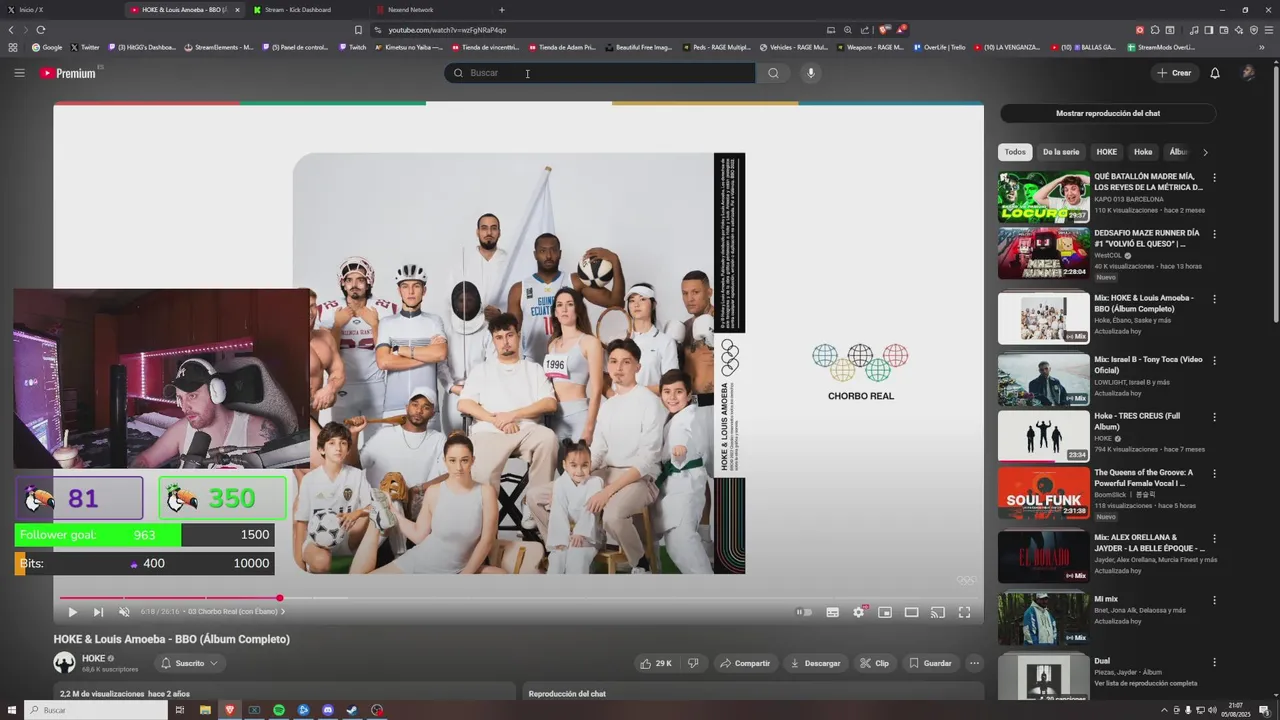Go to the YouTube Premium home logo
This screenshot has width=1280, height=720.
pyautogui.click(x=68, y=73)
